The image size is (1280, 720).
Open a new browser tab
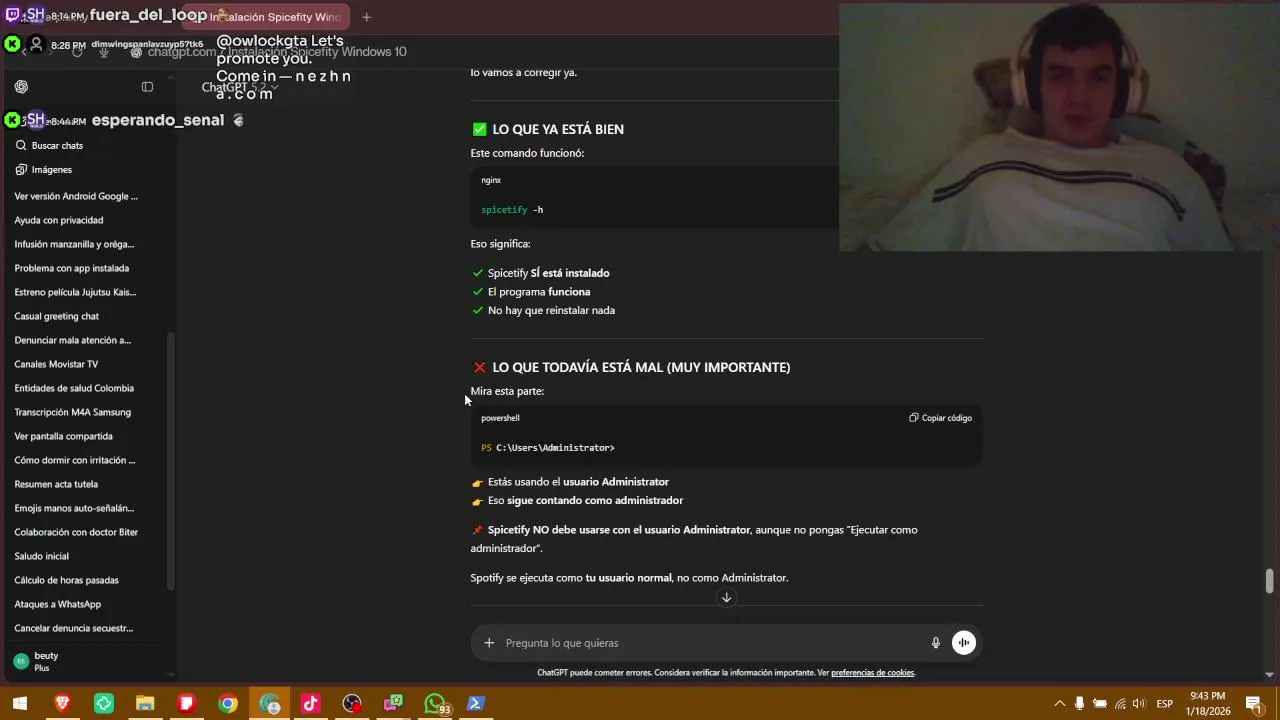click(366, 17)
